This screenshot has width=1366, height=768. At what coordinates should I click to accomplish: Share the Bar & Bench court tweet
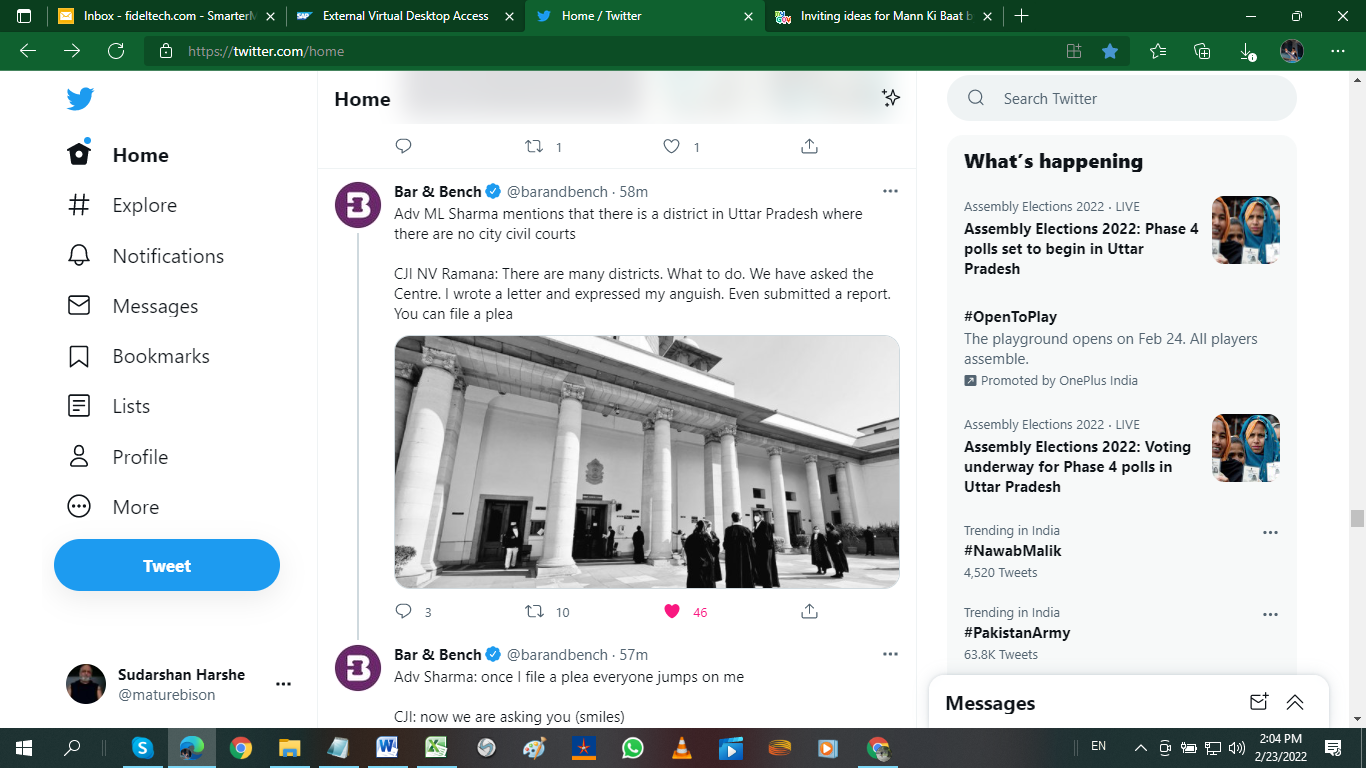[810, 611]
